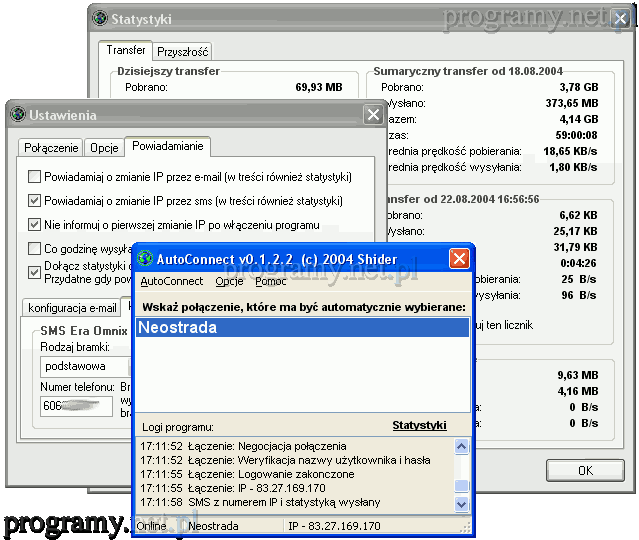The image size is (639, 540).
Task: Uncheck 'Nie informuj o pierwszej zmianie IP'
Action: click(x=36, y=225)
